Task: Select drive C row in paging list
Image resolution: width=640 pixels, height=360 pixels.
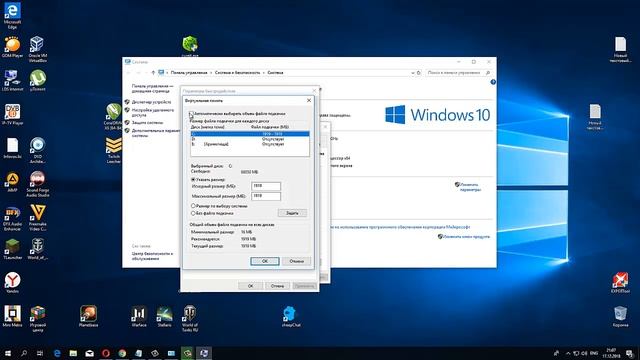Action: [x=250, y=134]
